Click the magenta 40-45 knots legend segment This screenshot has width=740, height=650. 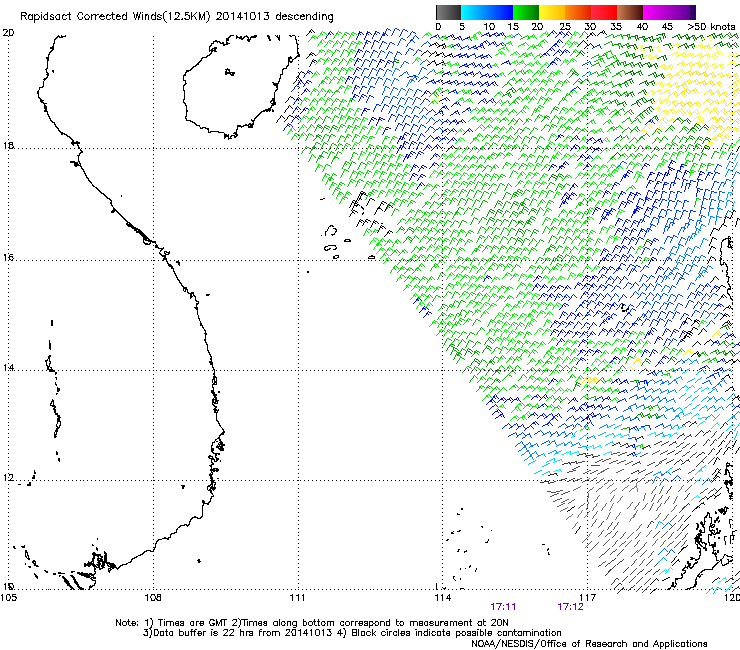(656, 12)
